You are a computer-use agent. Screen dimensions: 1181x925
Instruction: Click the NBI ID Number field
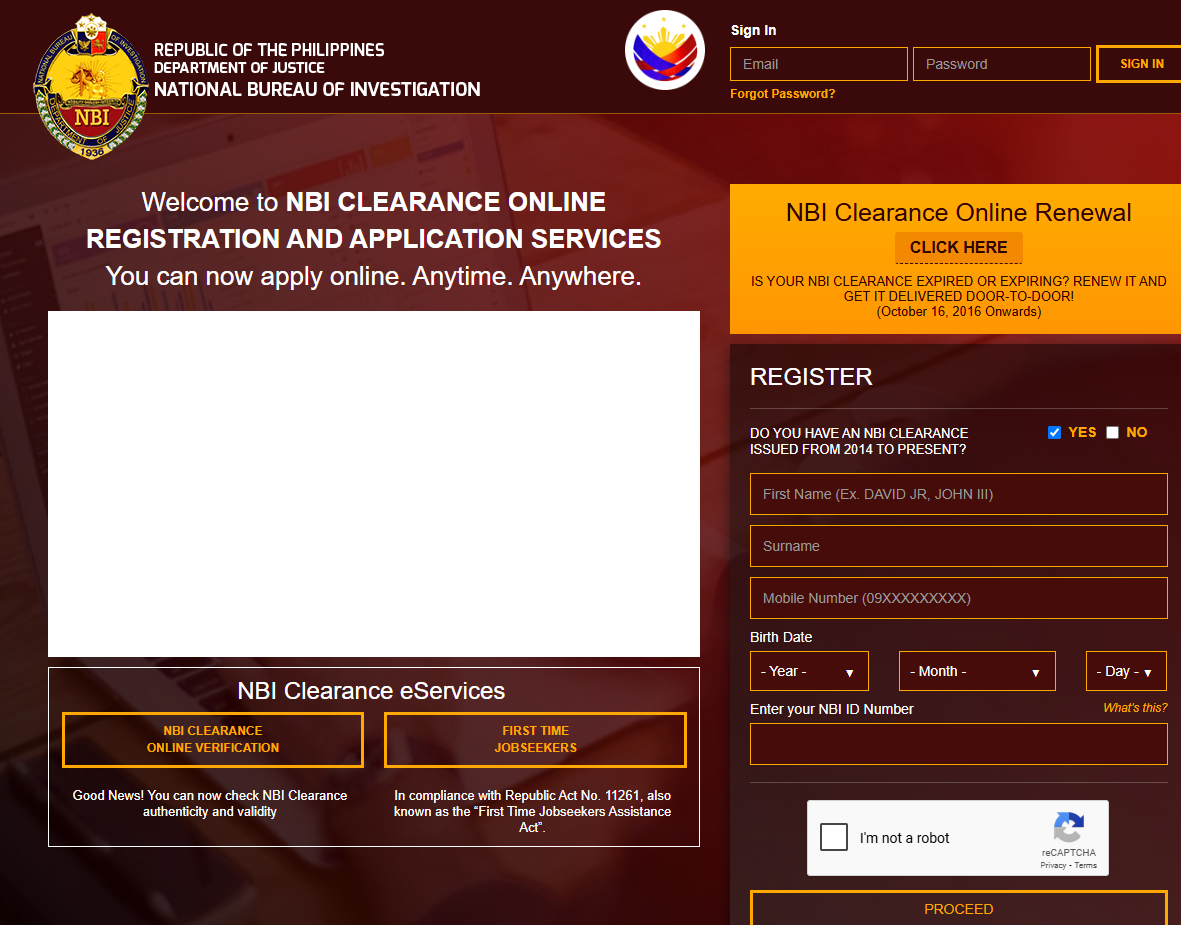coord(958,744)
